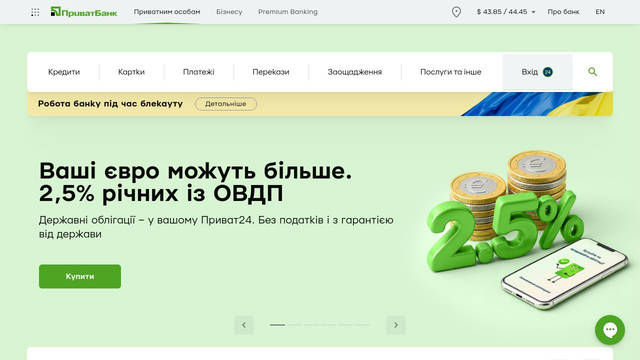Screen dimensions: 640x360
Task: Click the $ 43.85 / 44.45 exchange rate
Action: [x=502, y=12]
